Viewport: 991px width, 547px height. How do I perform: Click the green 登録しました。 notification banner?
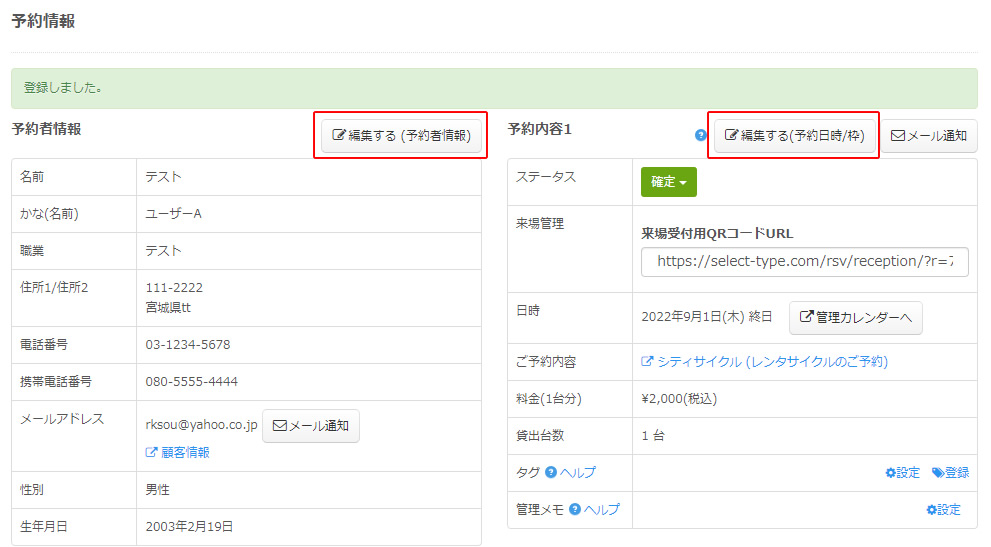(x=494, y=88)
